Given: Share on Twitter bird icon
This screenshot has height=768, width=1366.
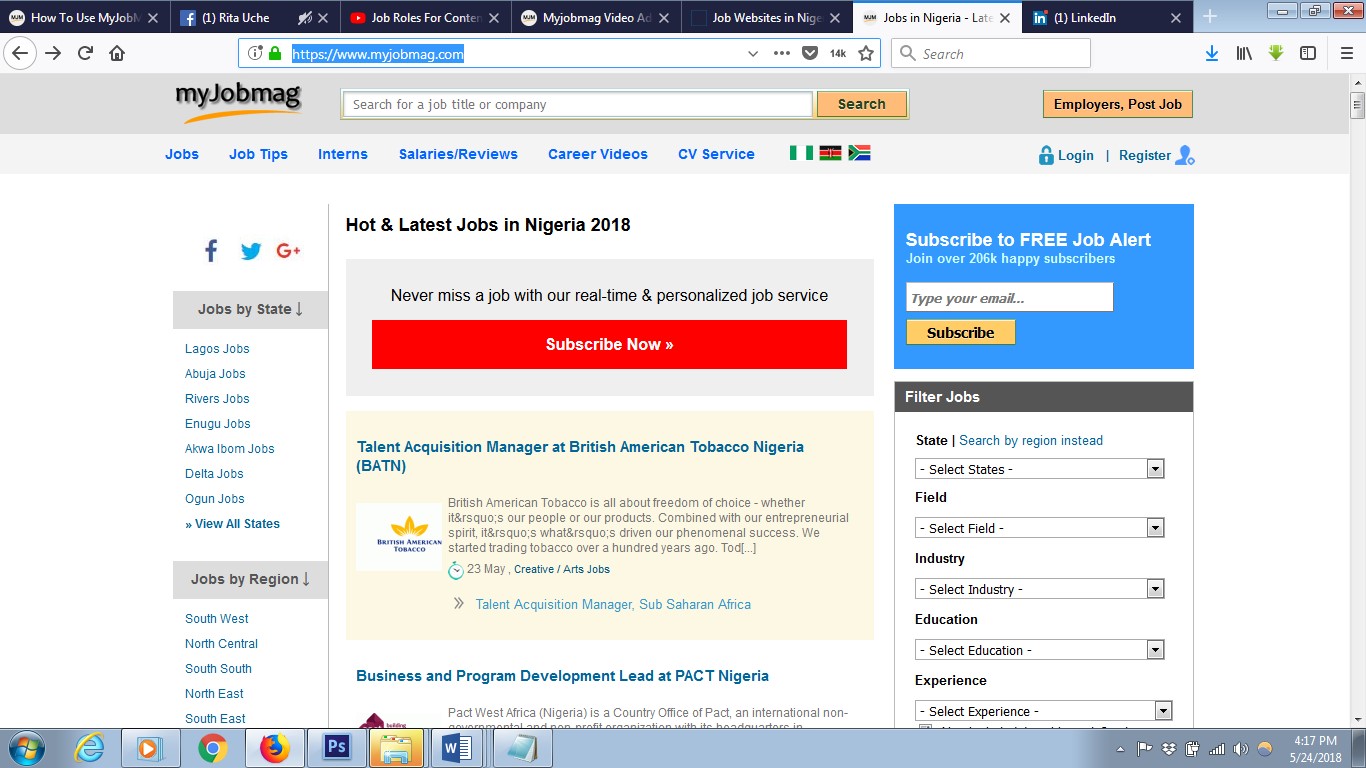Looking at the screenshot, I should [251, 251].
